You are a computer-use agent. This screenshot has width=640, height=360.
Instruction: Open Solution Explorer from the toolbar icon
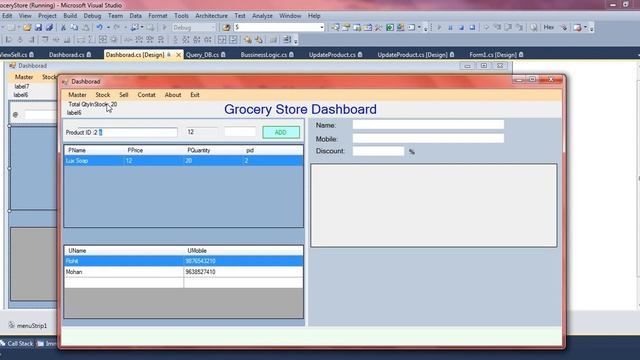[335, 27]
